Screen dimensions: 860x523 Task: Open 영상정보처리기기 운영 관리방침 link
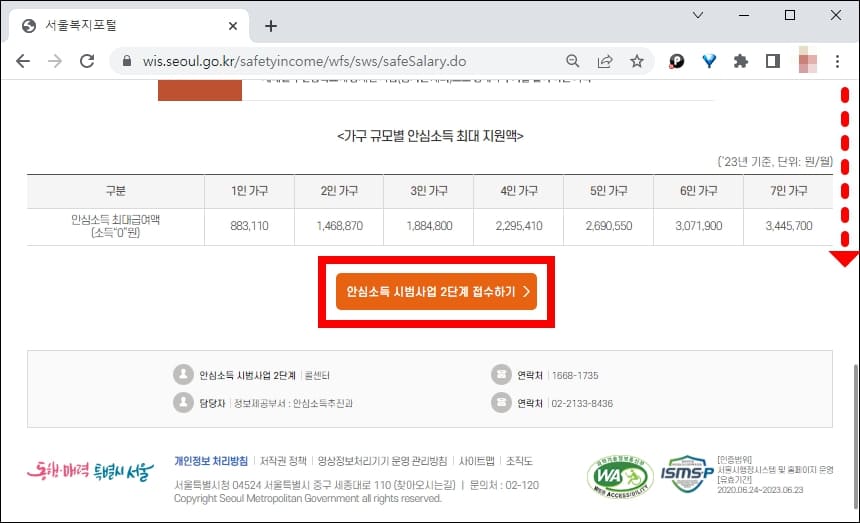[x=382, y=461]
